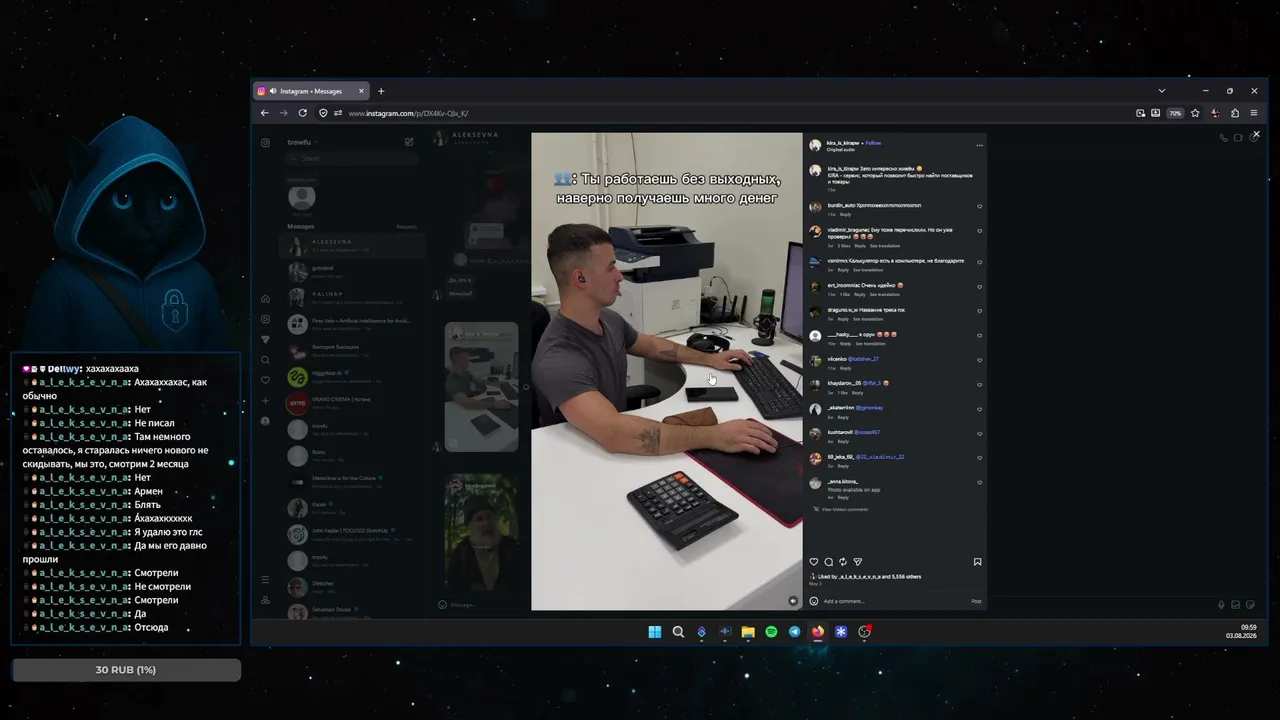Click the Instagram logo in the sidebar

pos(265,142)
